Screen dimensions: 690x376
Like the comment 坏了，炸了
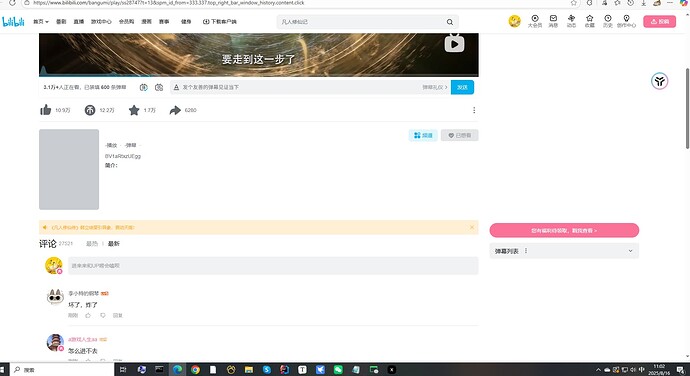[88, 315]
